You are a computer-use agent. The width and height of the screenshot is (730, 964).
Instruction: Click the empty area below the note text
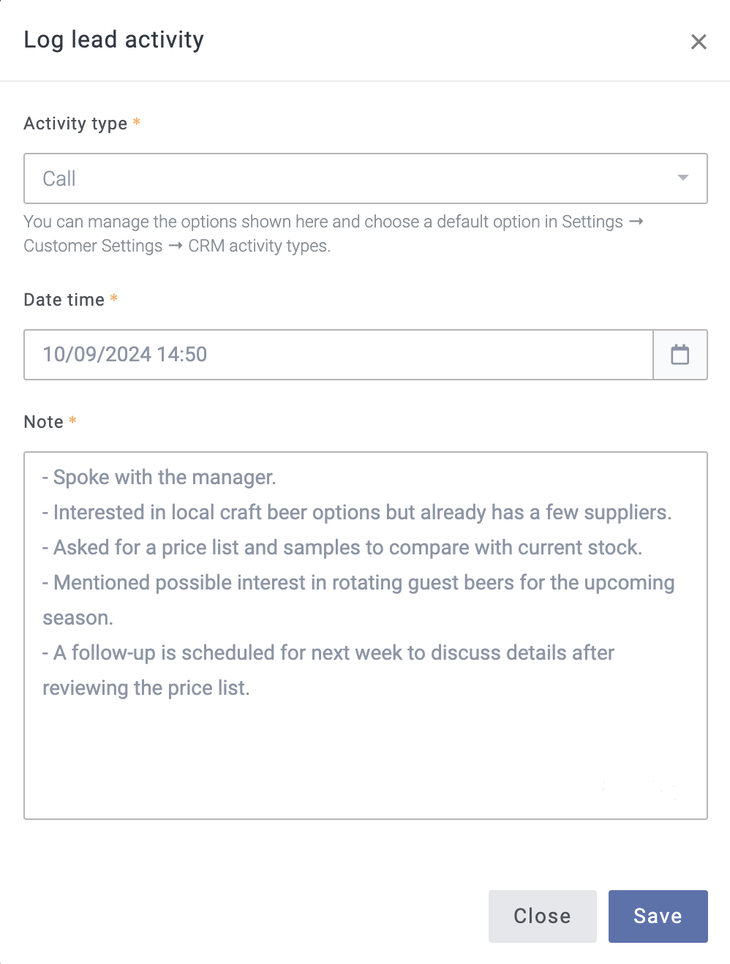point(365,760)
